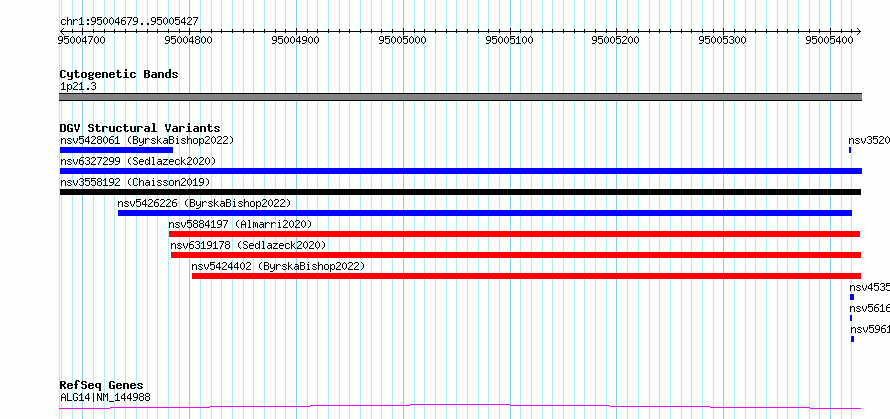Click the red nsv5884197 variant bar
This screenshot has width=890, height=419.
click(x=514, y=234)
